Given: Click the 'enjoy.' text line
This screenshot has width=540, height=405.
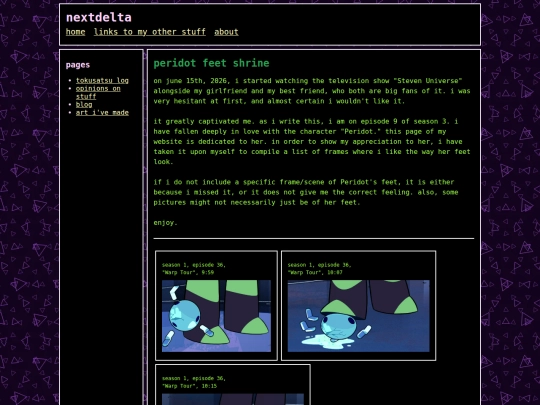Looking at the screenshot, I should [x=165, y=223].
